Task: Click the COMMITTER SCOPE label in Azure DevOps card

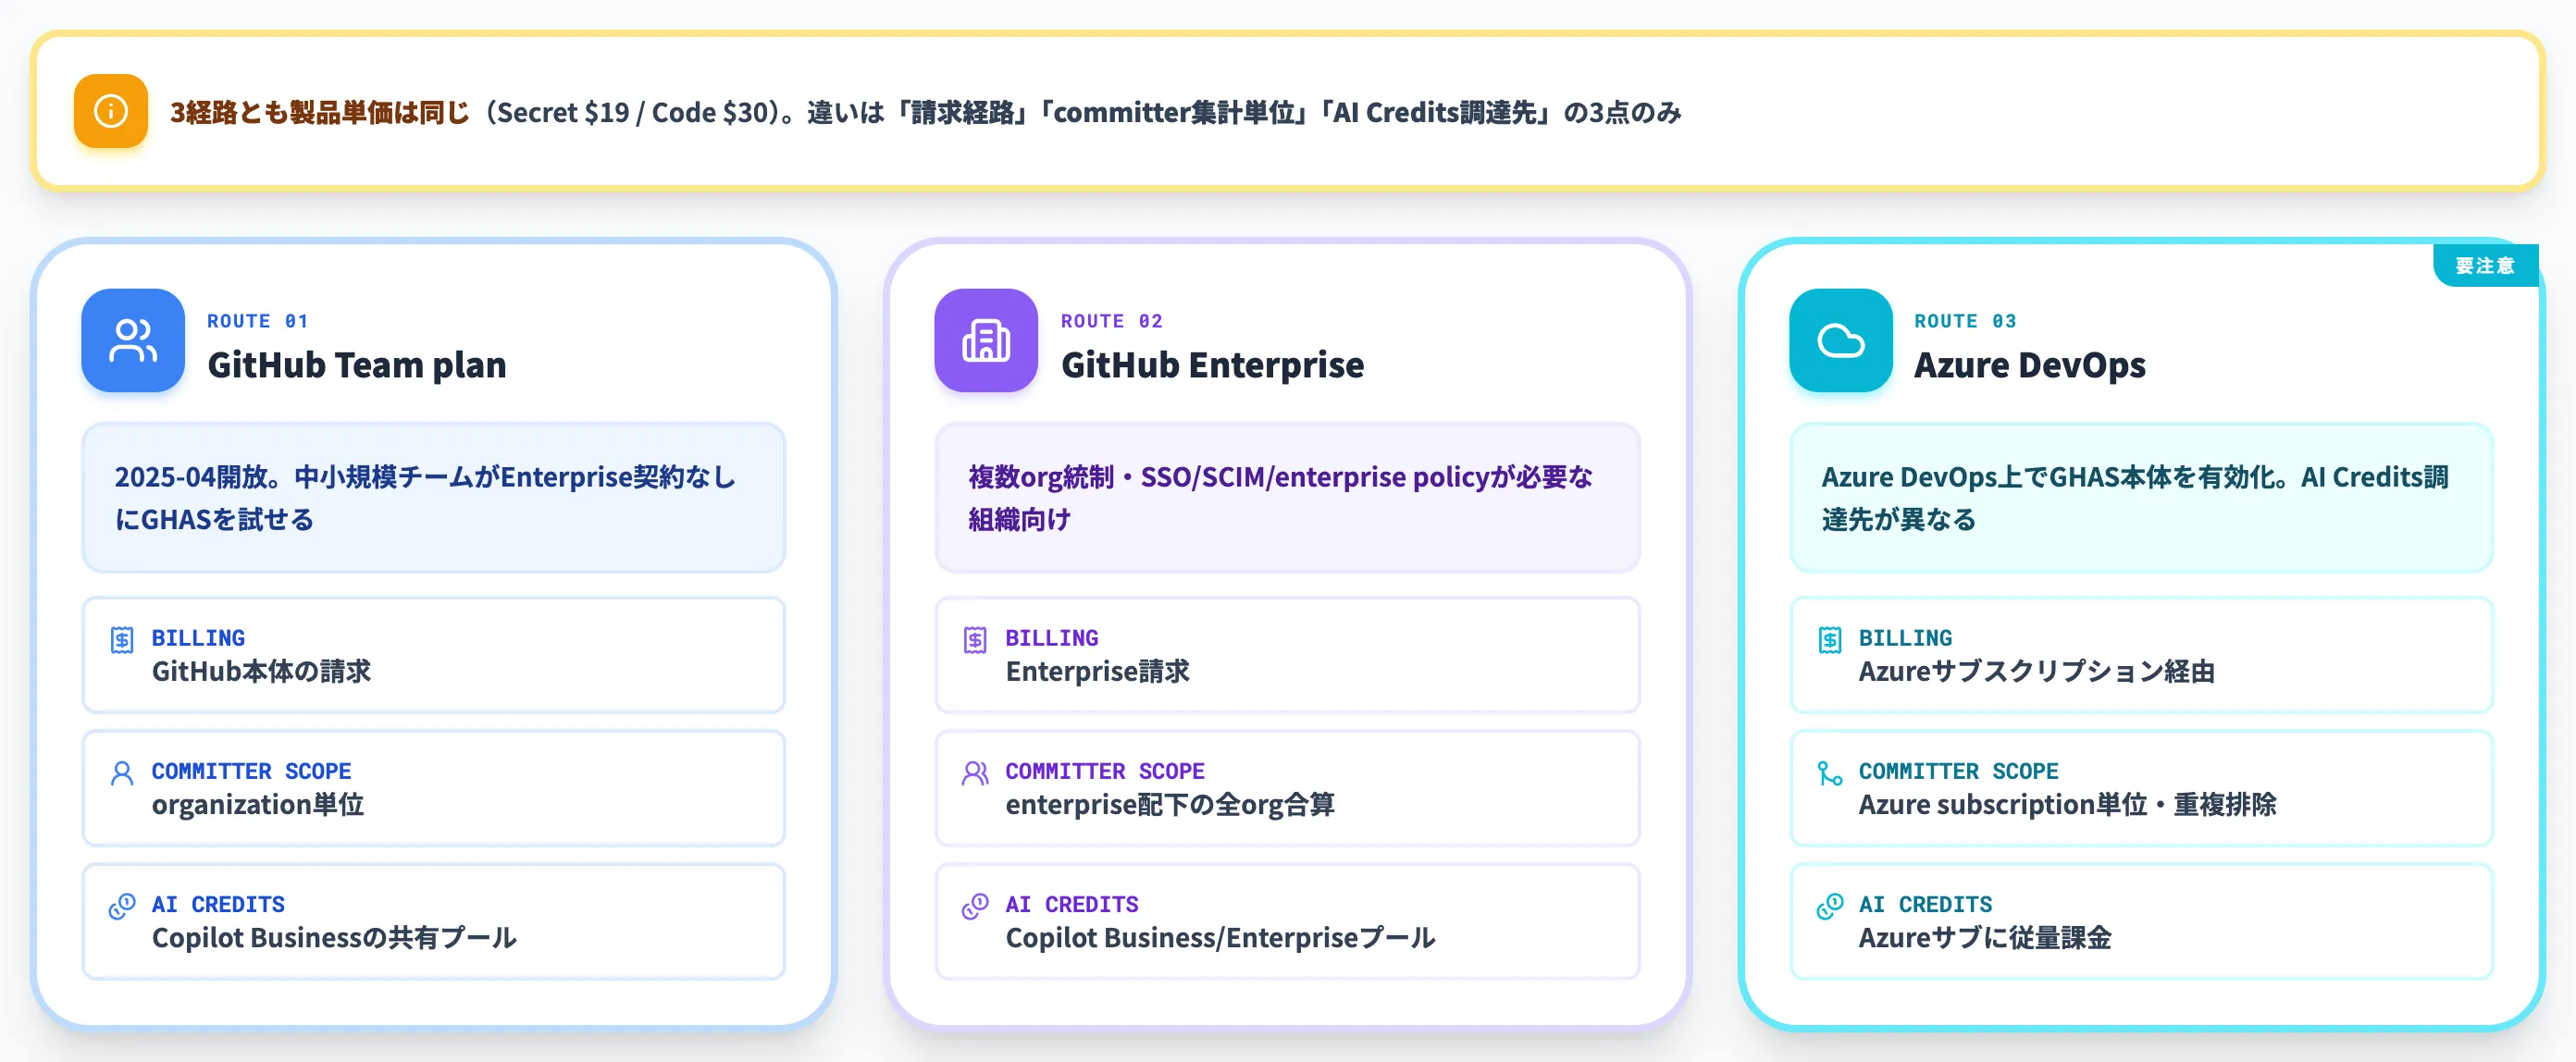Action: tap(1958, 770)
